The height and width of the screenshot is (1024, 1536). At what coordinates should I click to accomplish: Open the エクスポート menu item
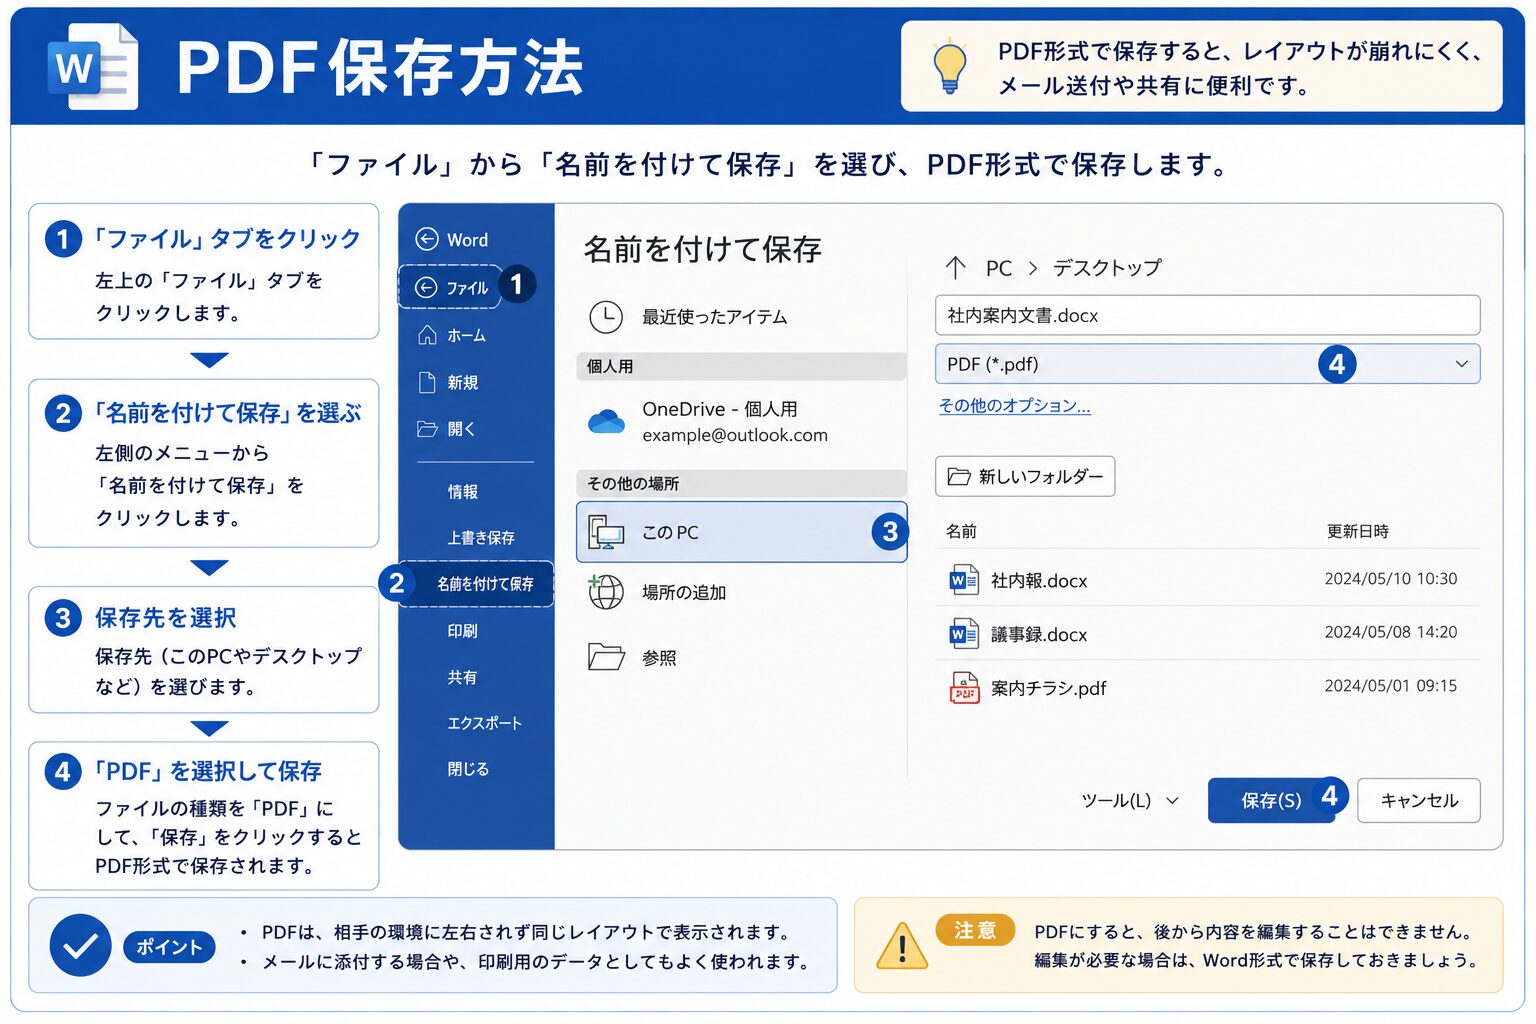pos(485,723)
